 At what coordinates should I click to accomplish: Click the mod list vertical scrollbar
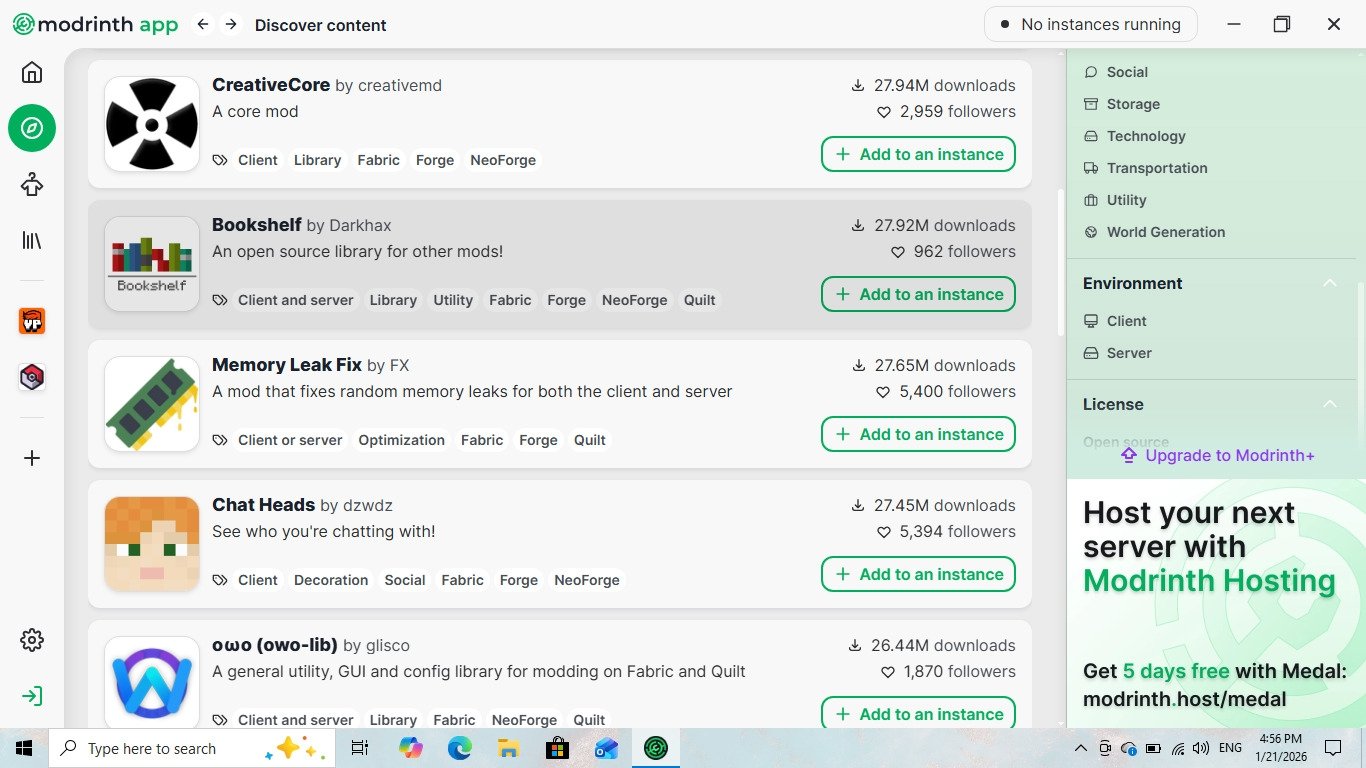click(1061, 262)
